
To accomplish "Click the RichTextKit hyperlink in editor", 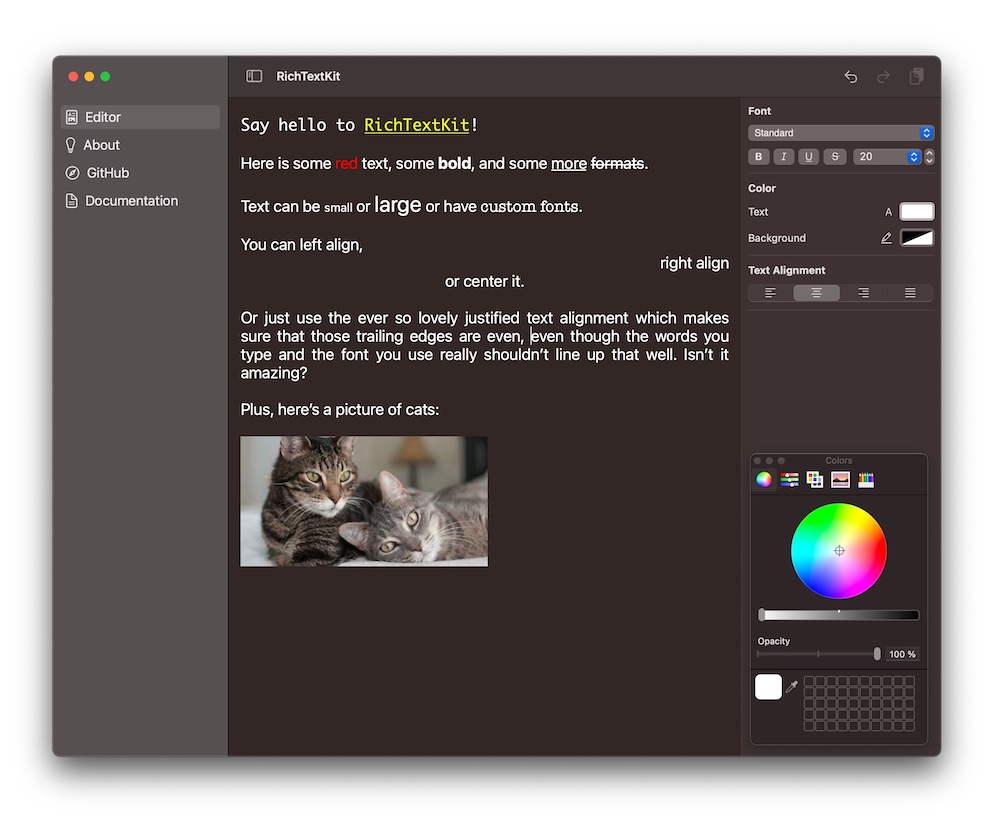I will coord(416,125).
